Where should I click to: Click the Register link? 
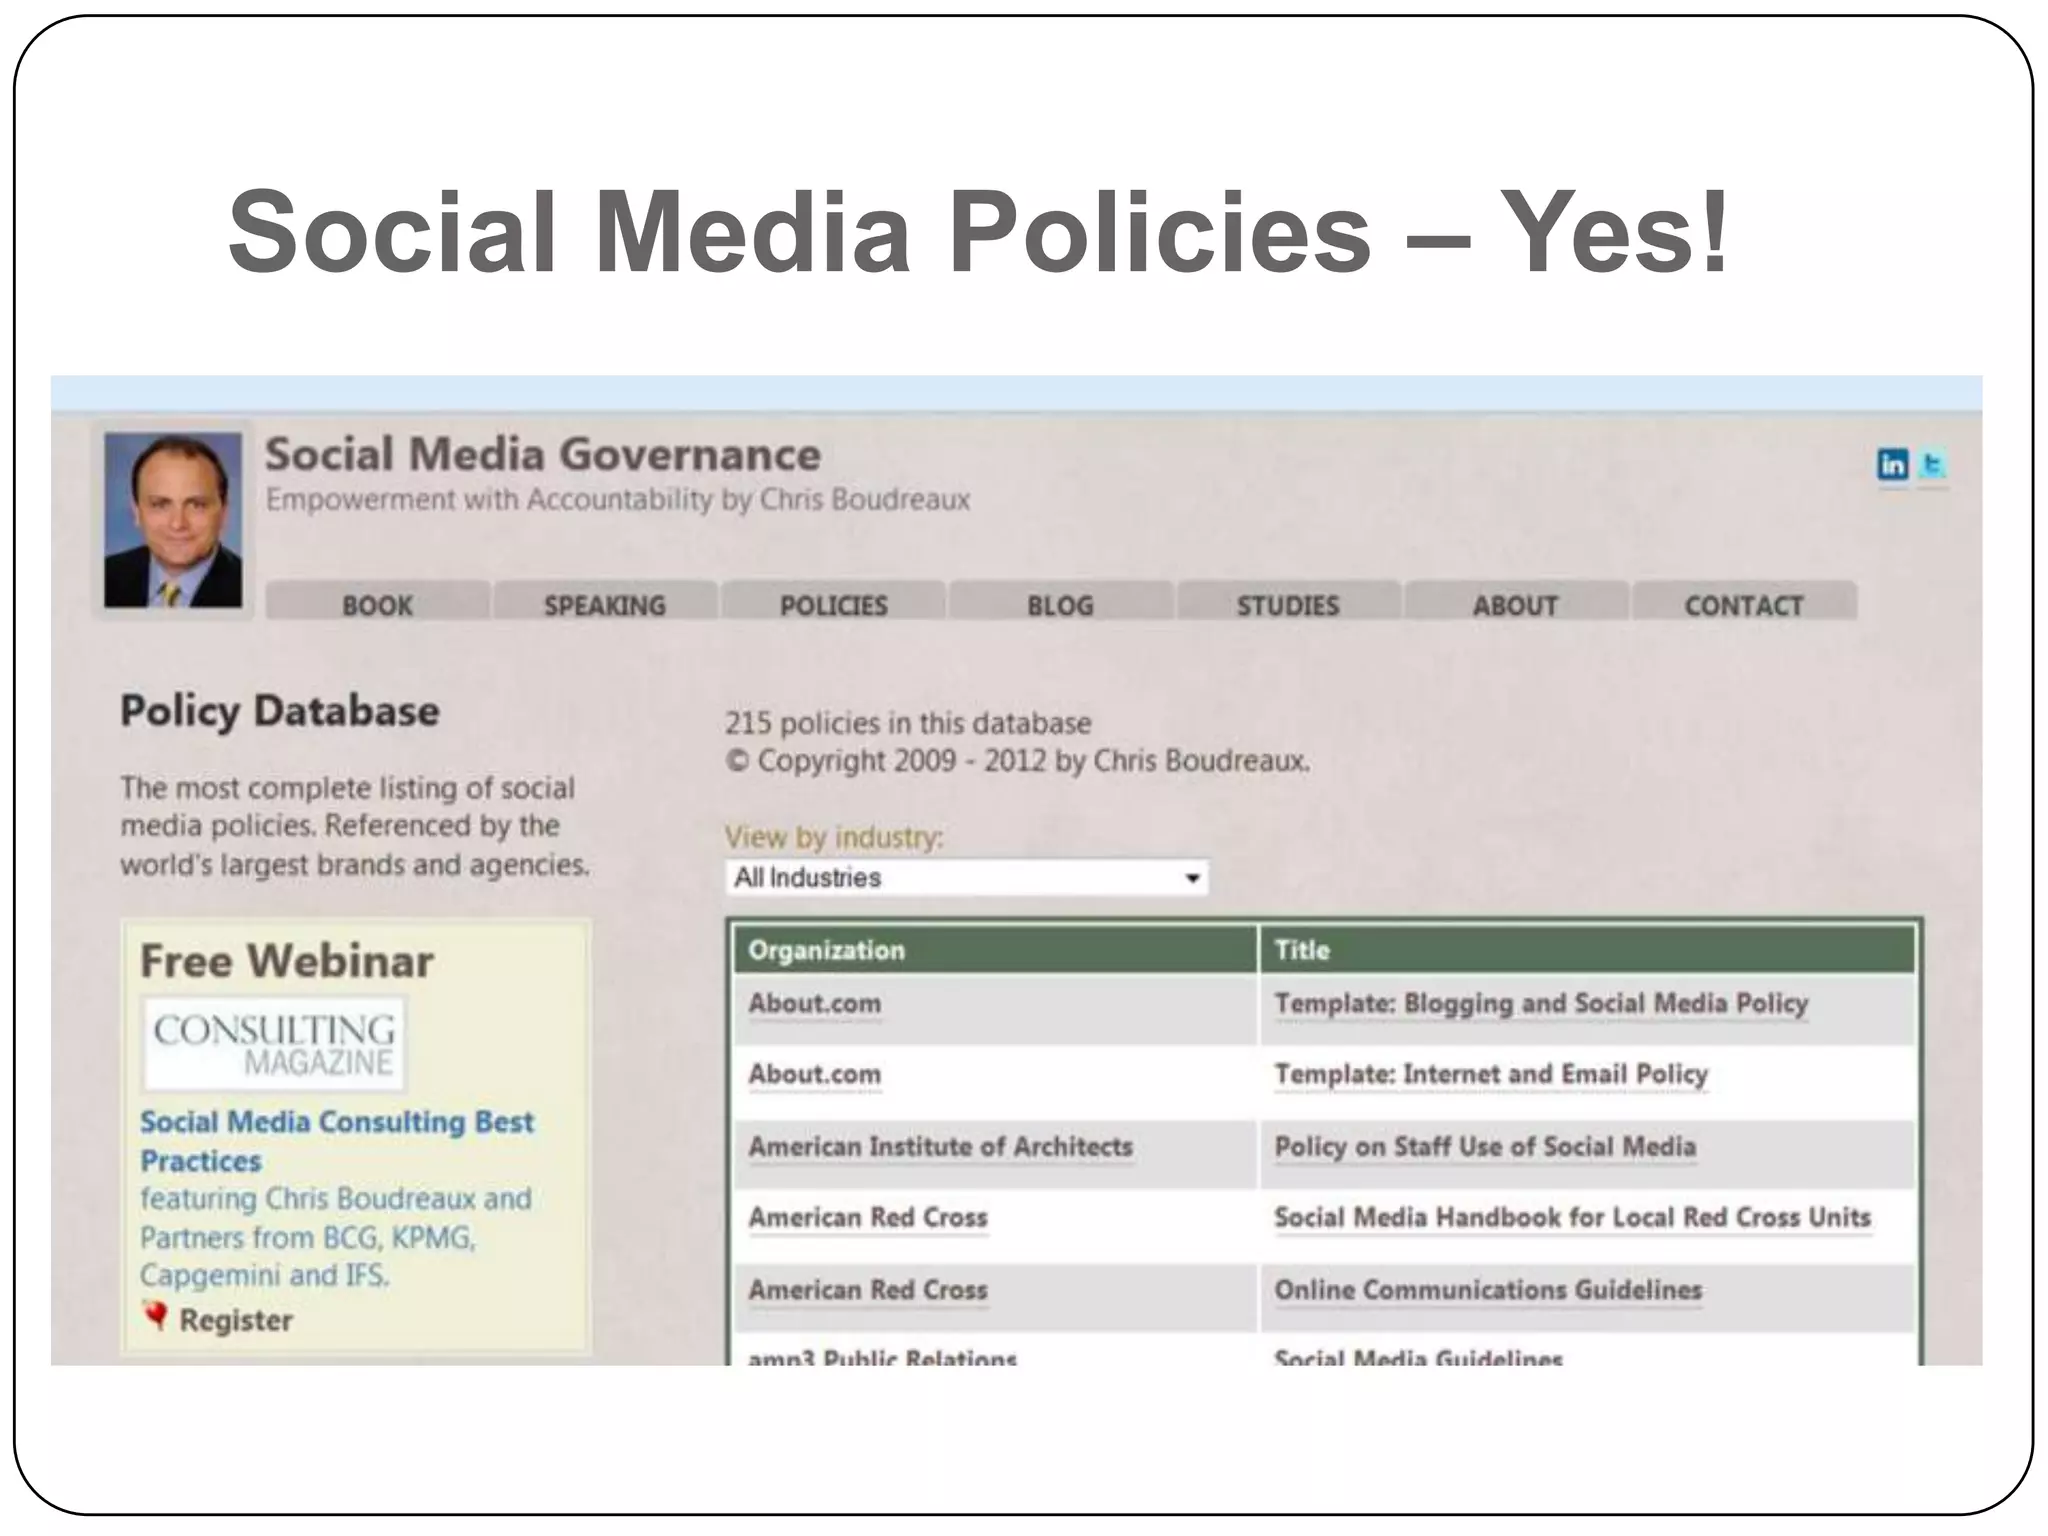236,1320
